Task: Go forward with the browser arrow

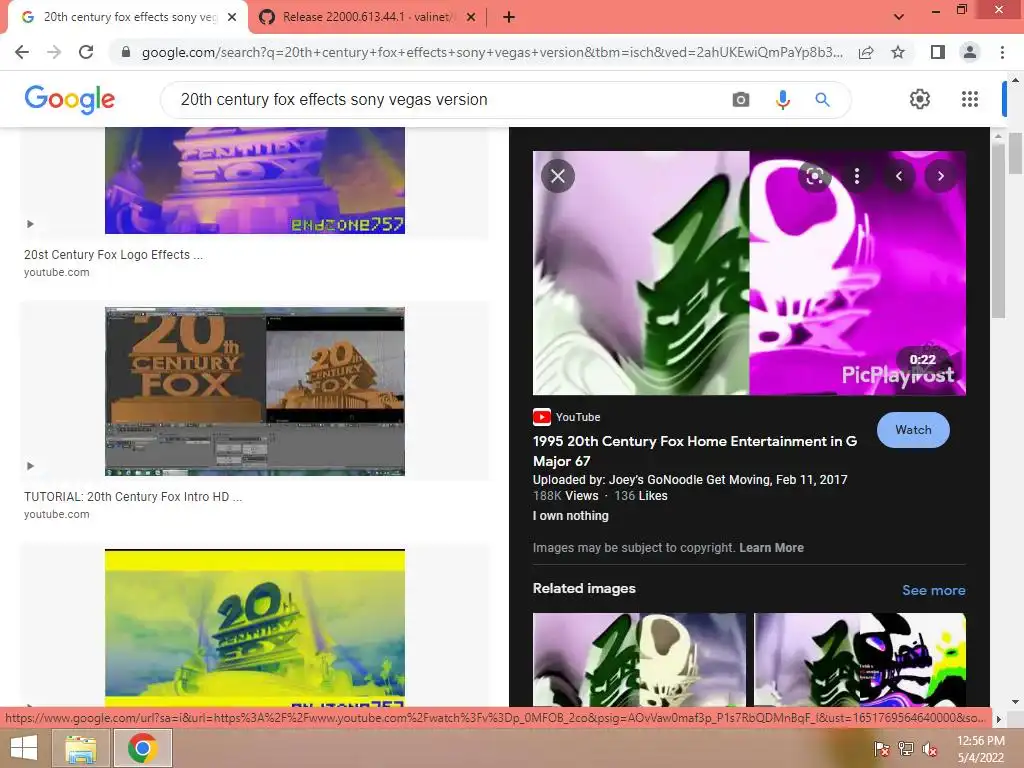Action: point(54,52)
